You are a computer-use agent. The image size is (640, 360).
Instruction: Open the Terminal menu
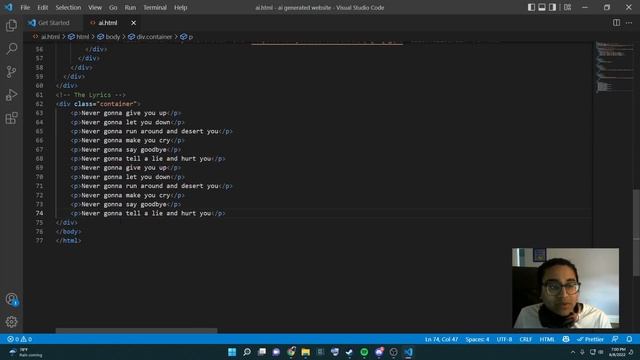[155, 7]
